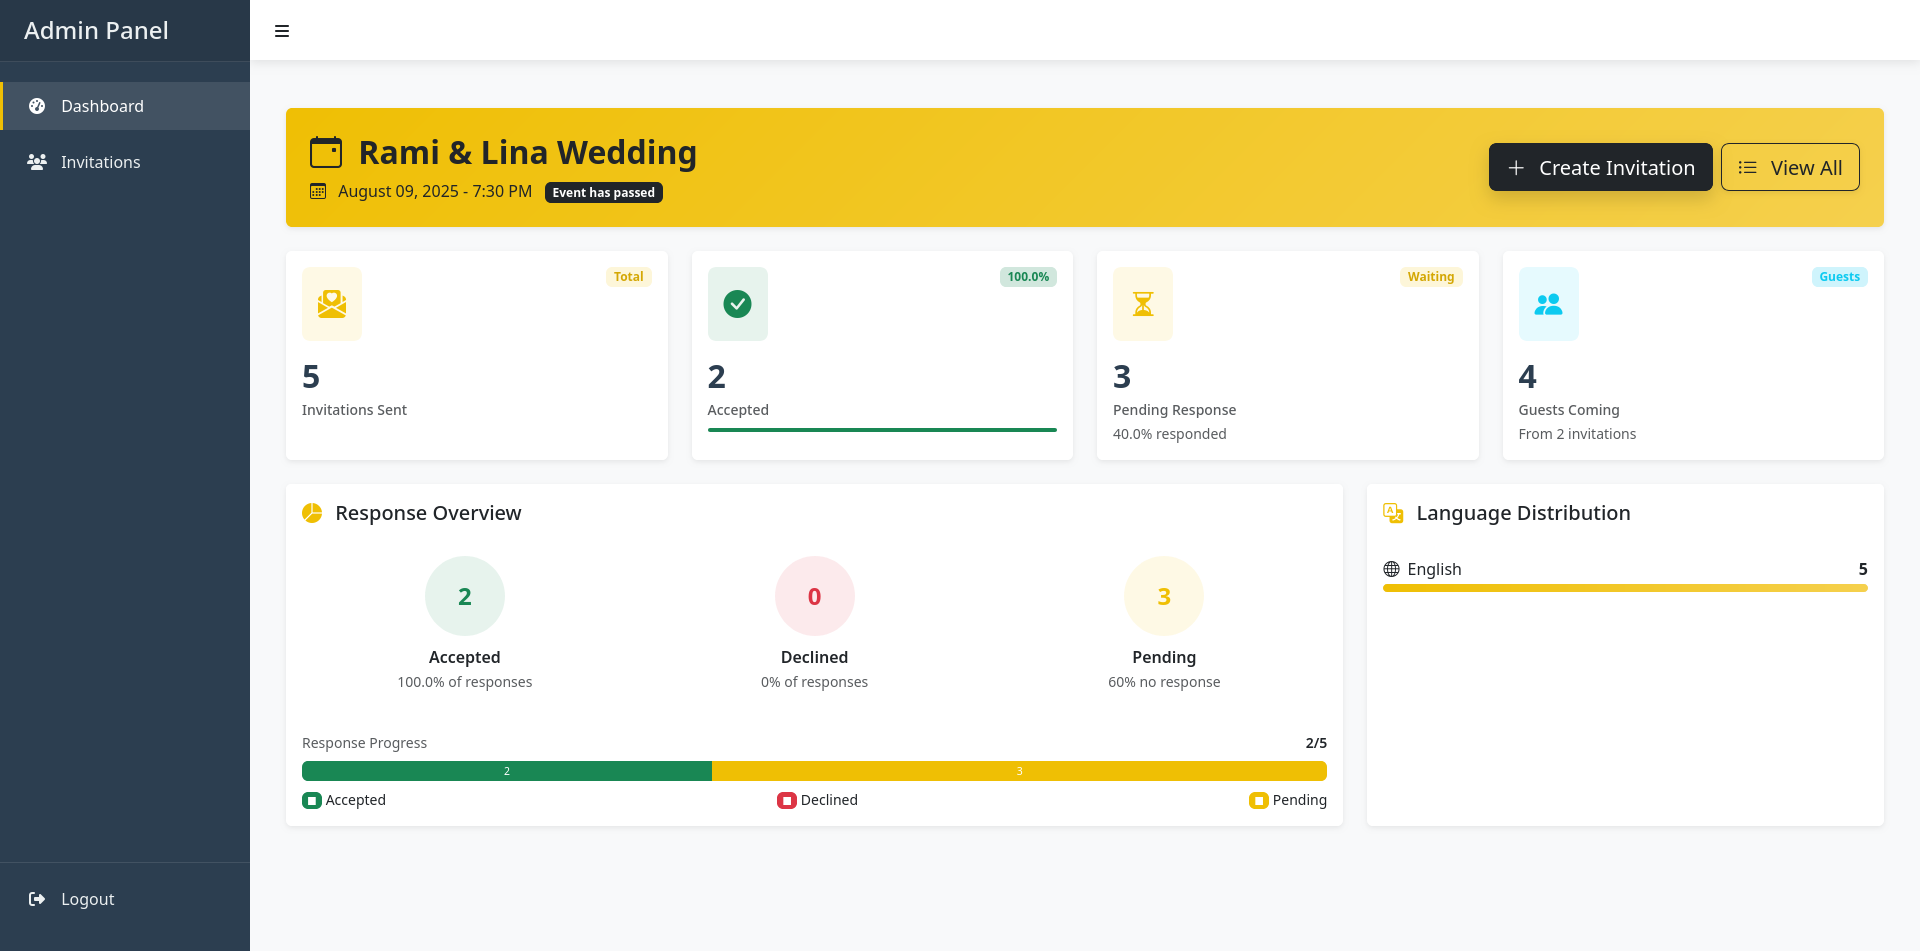The height and width of the screenshot is (951, 1920).
Task: Click the calendar icon beside wedding title
Action: pos(324,152)
